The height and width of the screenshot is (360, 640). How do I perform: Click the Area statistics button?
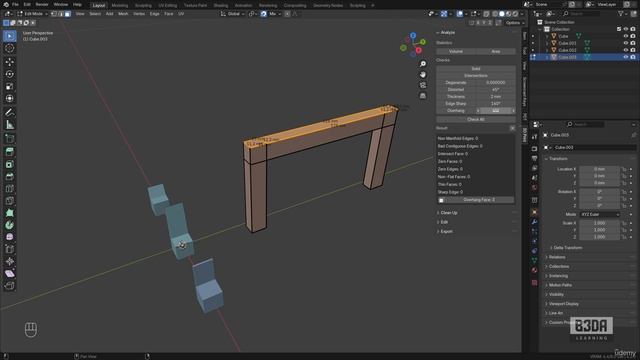coord(496,51)
